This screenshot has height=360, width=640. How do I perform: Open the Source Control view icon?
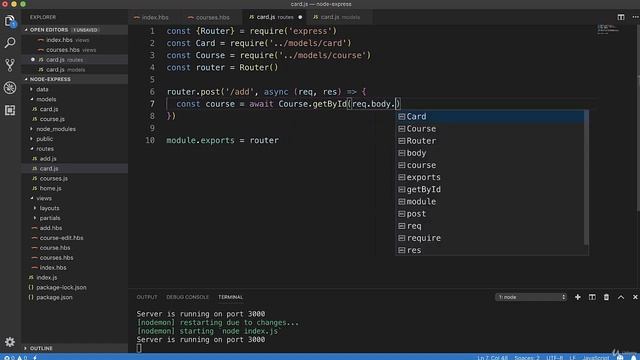[x=10, y=65]
